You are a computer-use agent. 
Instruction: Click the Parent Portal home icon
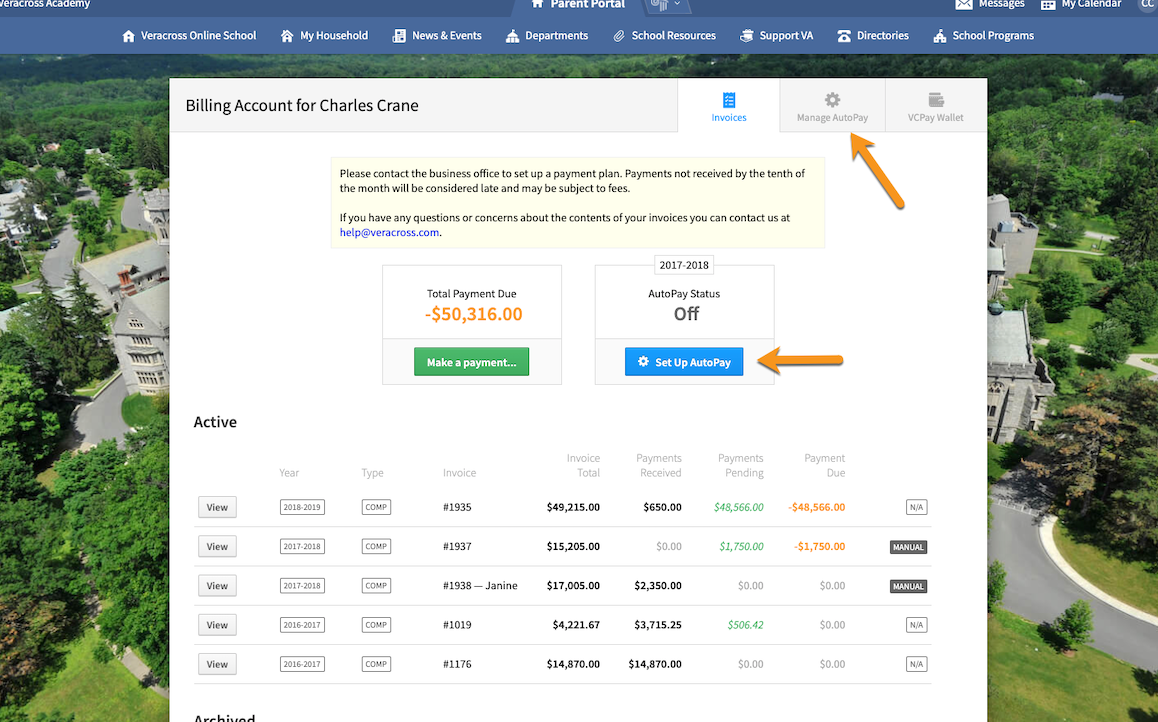coord(537,5)
